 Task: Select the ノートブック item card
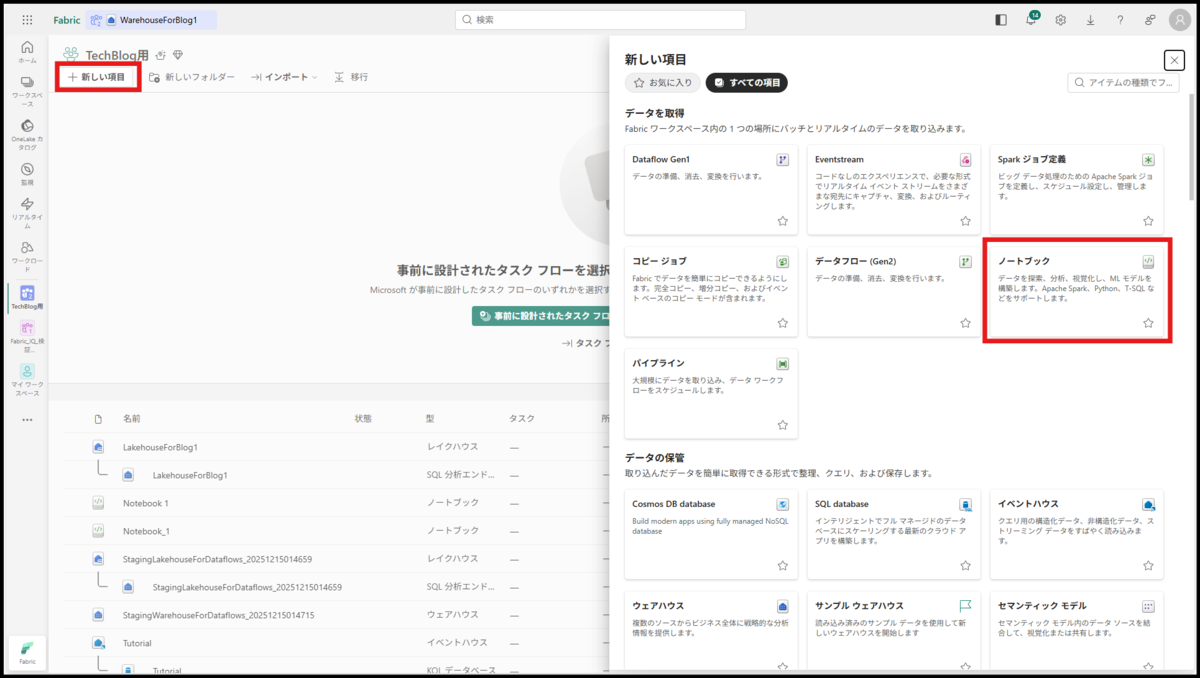coord(1077,291)
